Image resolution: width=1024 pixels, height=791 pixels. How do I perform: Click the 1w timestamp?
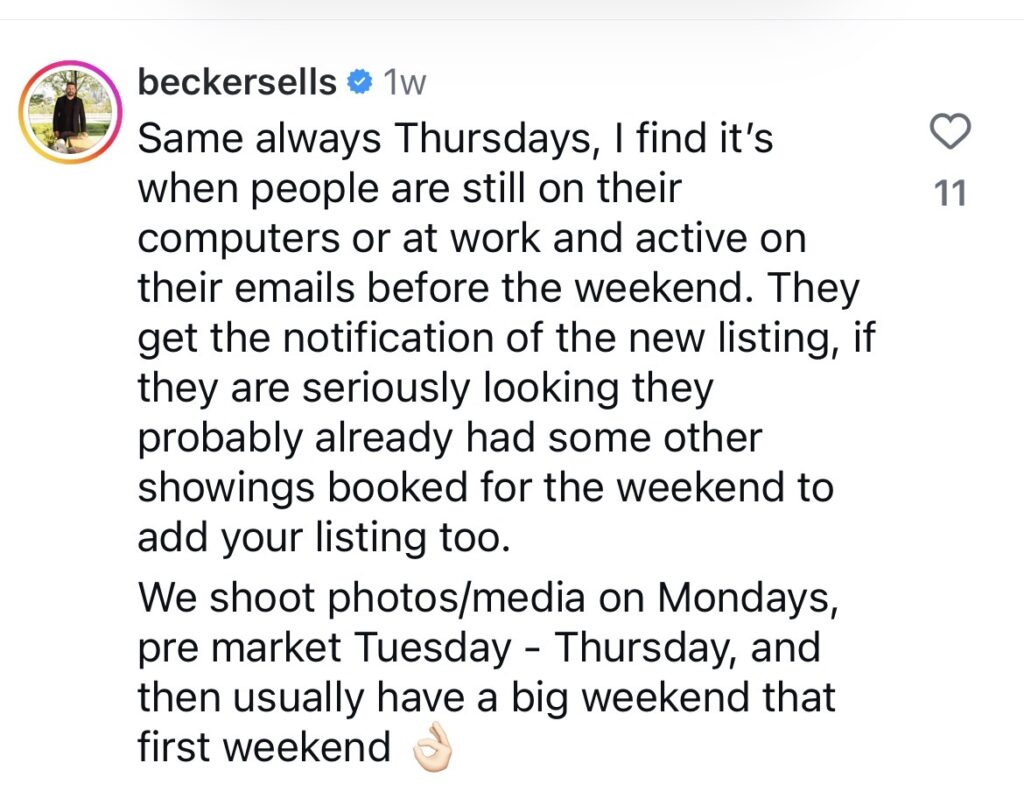click(x=405, y=83)
